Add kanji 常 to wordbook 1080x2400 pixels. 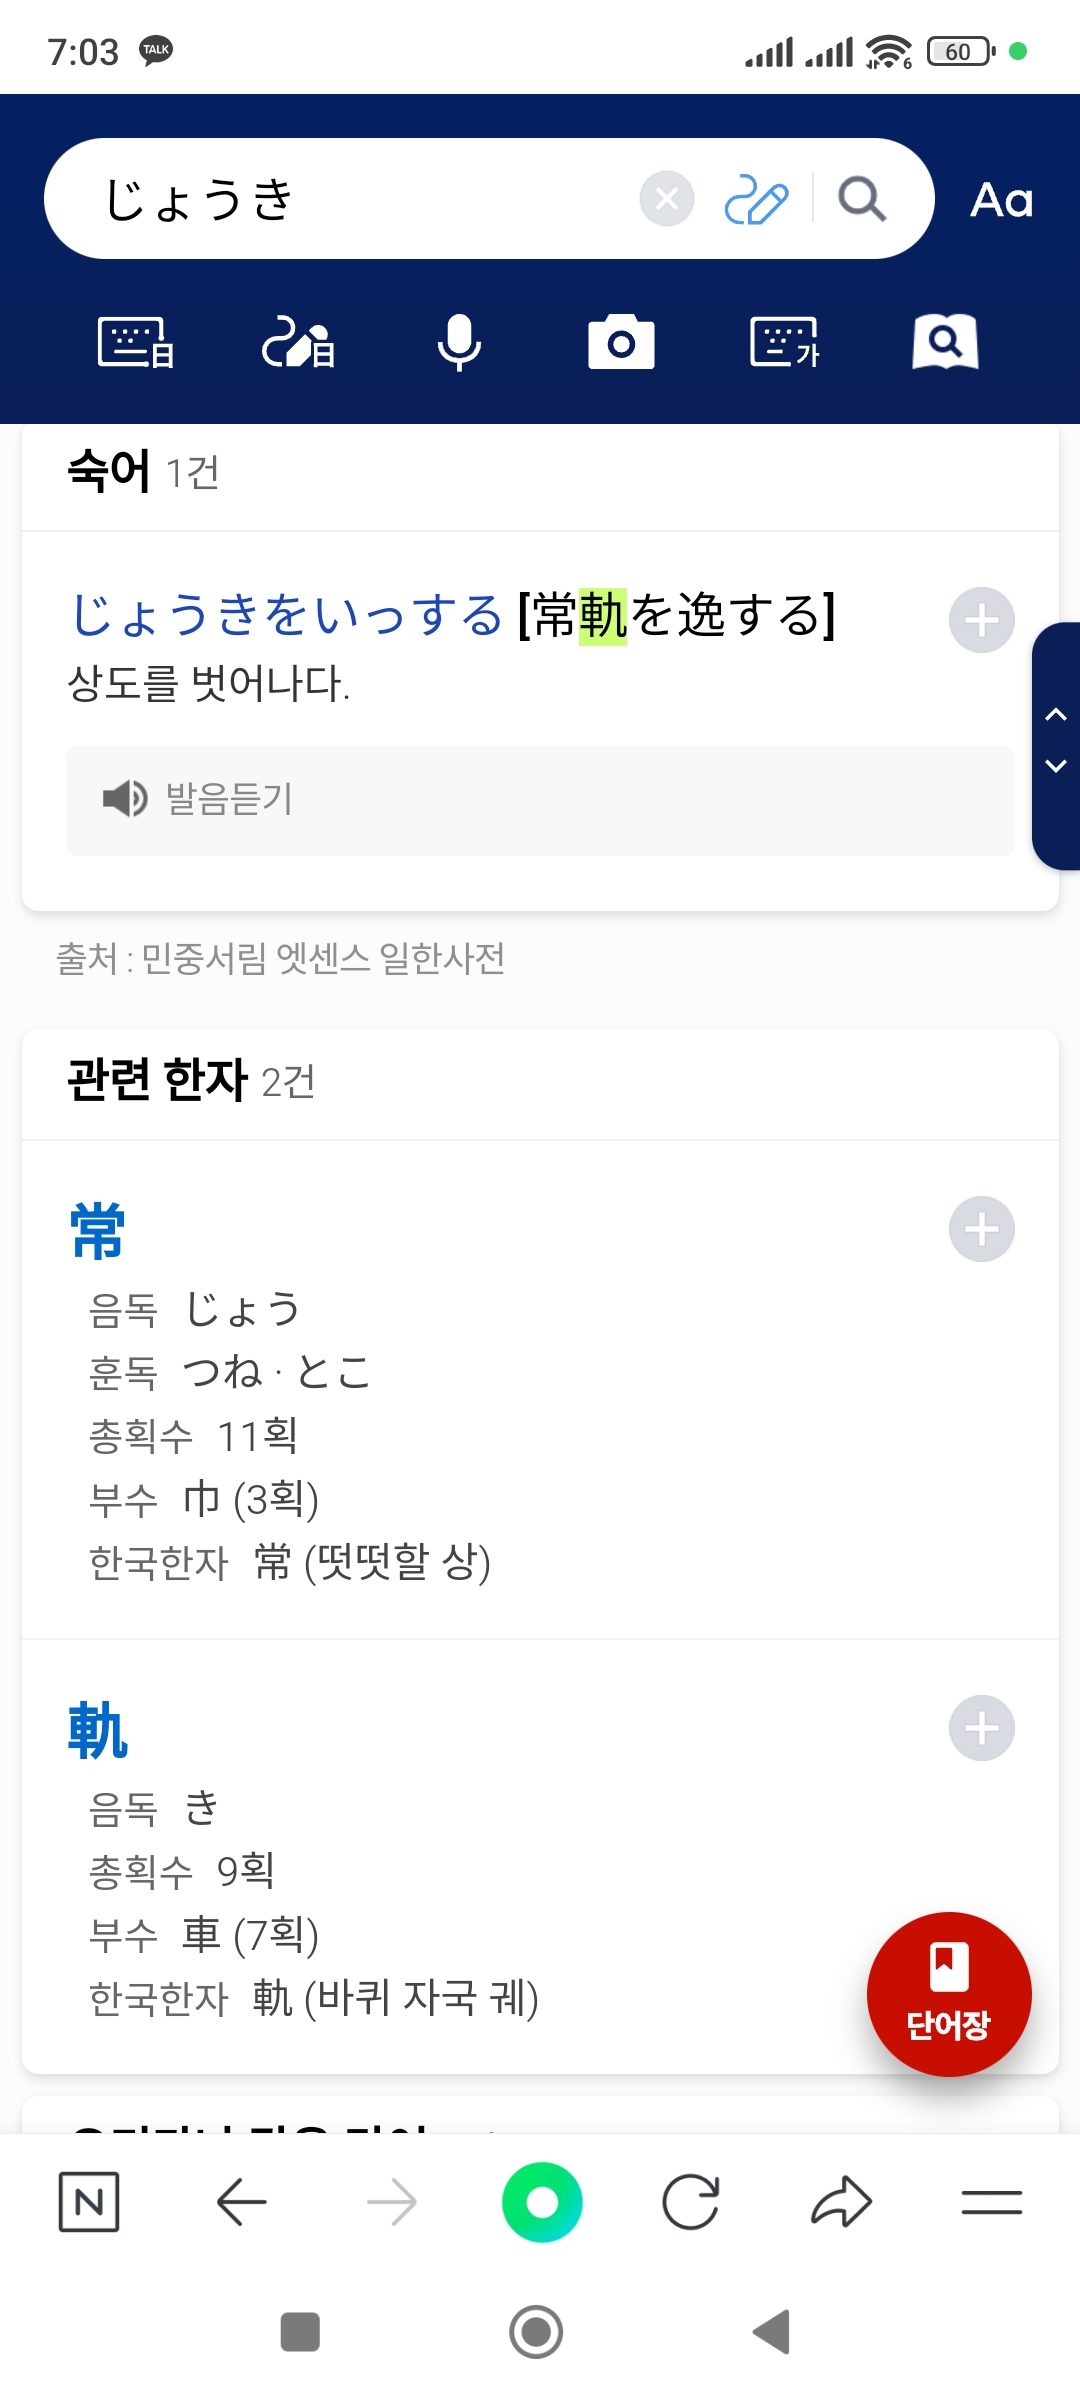point(981,1229)
